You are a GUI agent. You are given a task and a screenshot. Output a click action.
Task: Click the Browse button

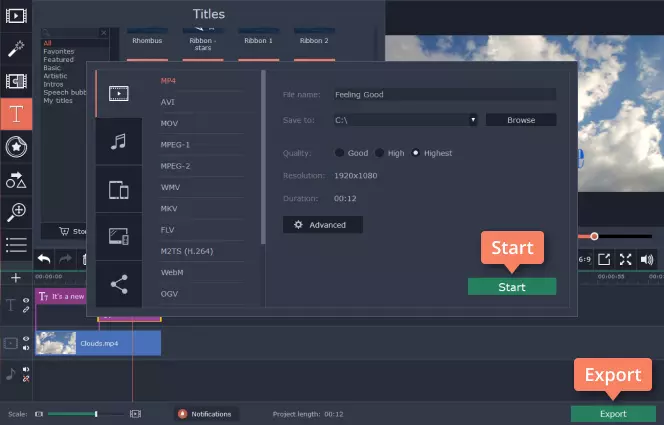pyautogui.click(x=521, y=120)
